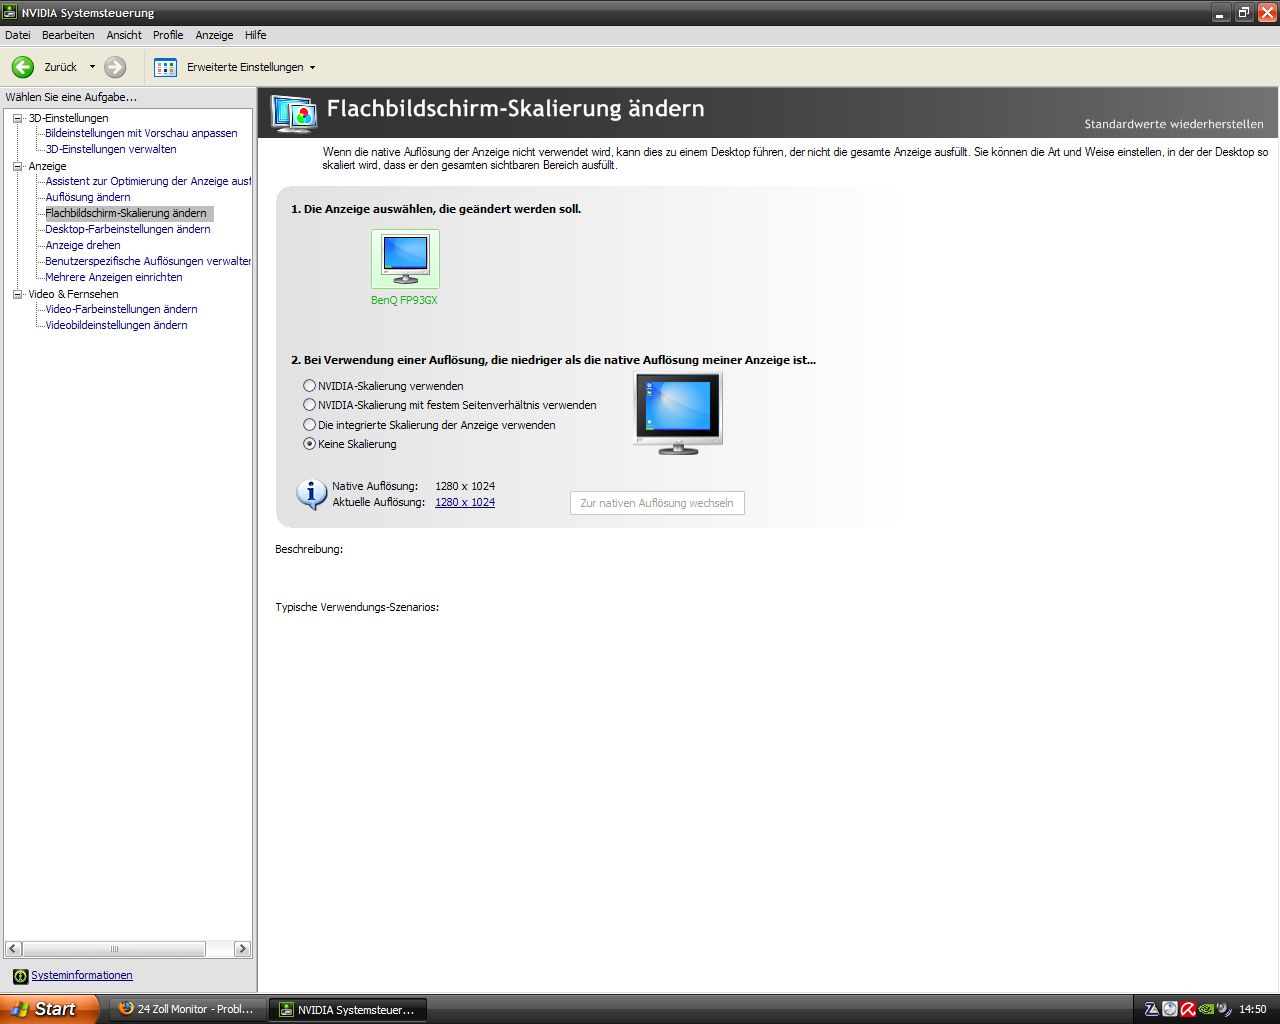Open Desktop-Farbeinstellungen ändern
This screenshot has height=1024, width=1280.
click(128, 229)
